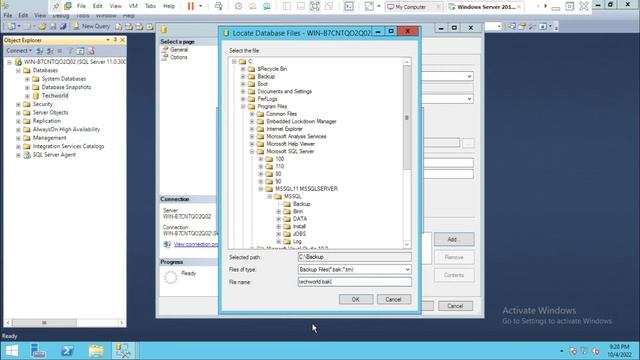Screen dimensions: 640x360
Task: Open File Explorer from the taskbar
Action: pyautogui.click(x=96, y=351)
